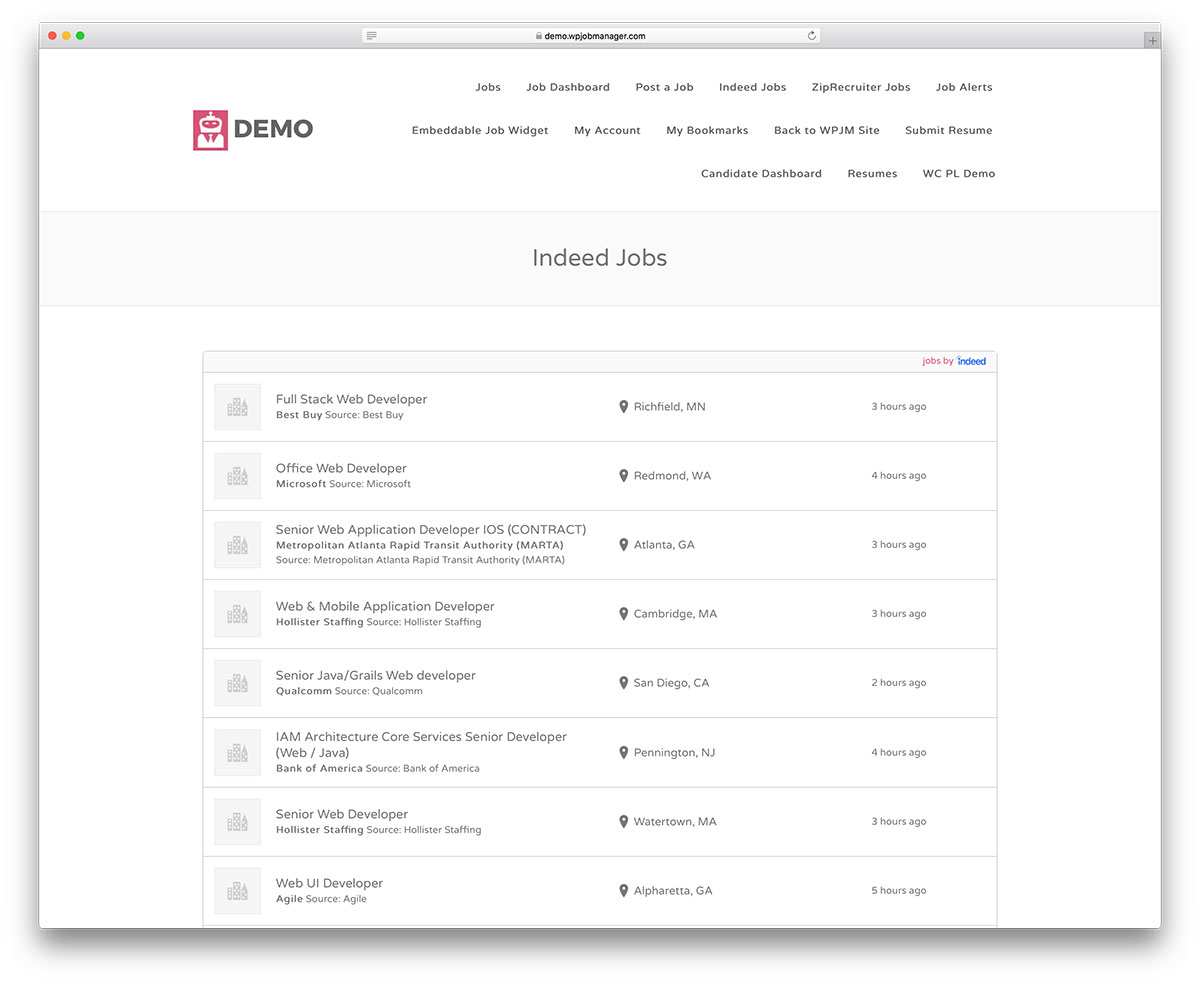Viewport: 1200px width, 984px height.
Task: Click the location pin next to San Diego, CA
Action: (624, 683)
